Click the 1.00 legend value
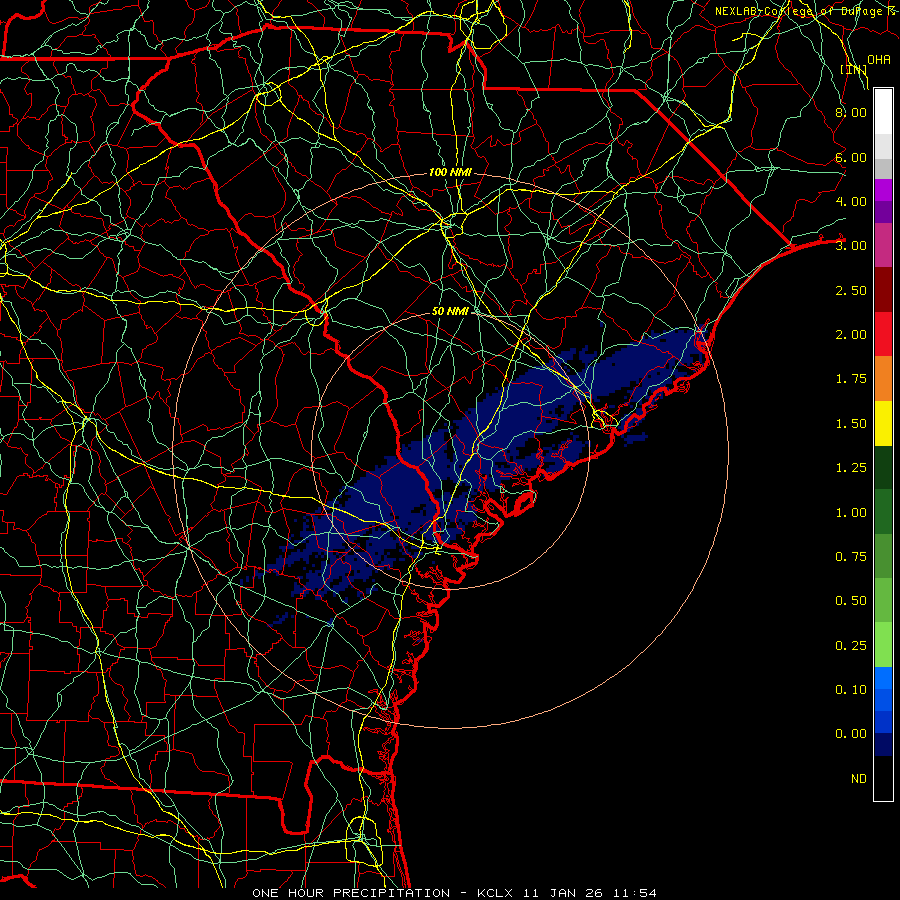The image size is (900, 900). (x=851, y=513)
